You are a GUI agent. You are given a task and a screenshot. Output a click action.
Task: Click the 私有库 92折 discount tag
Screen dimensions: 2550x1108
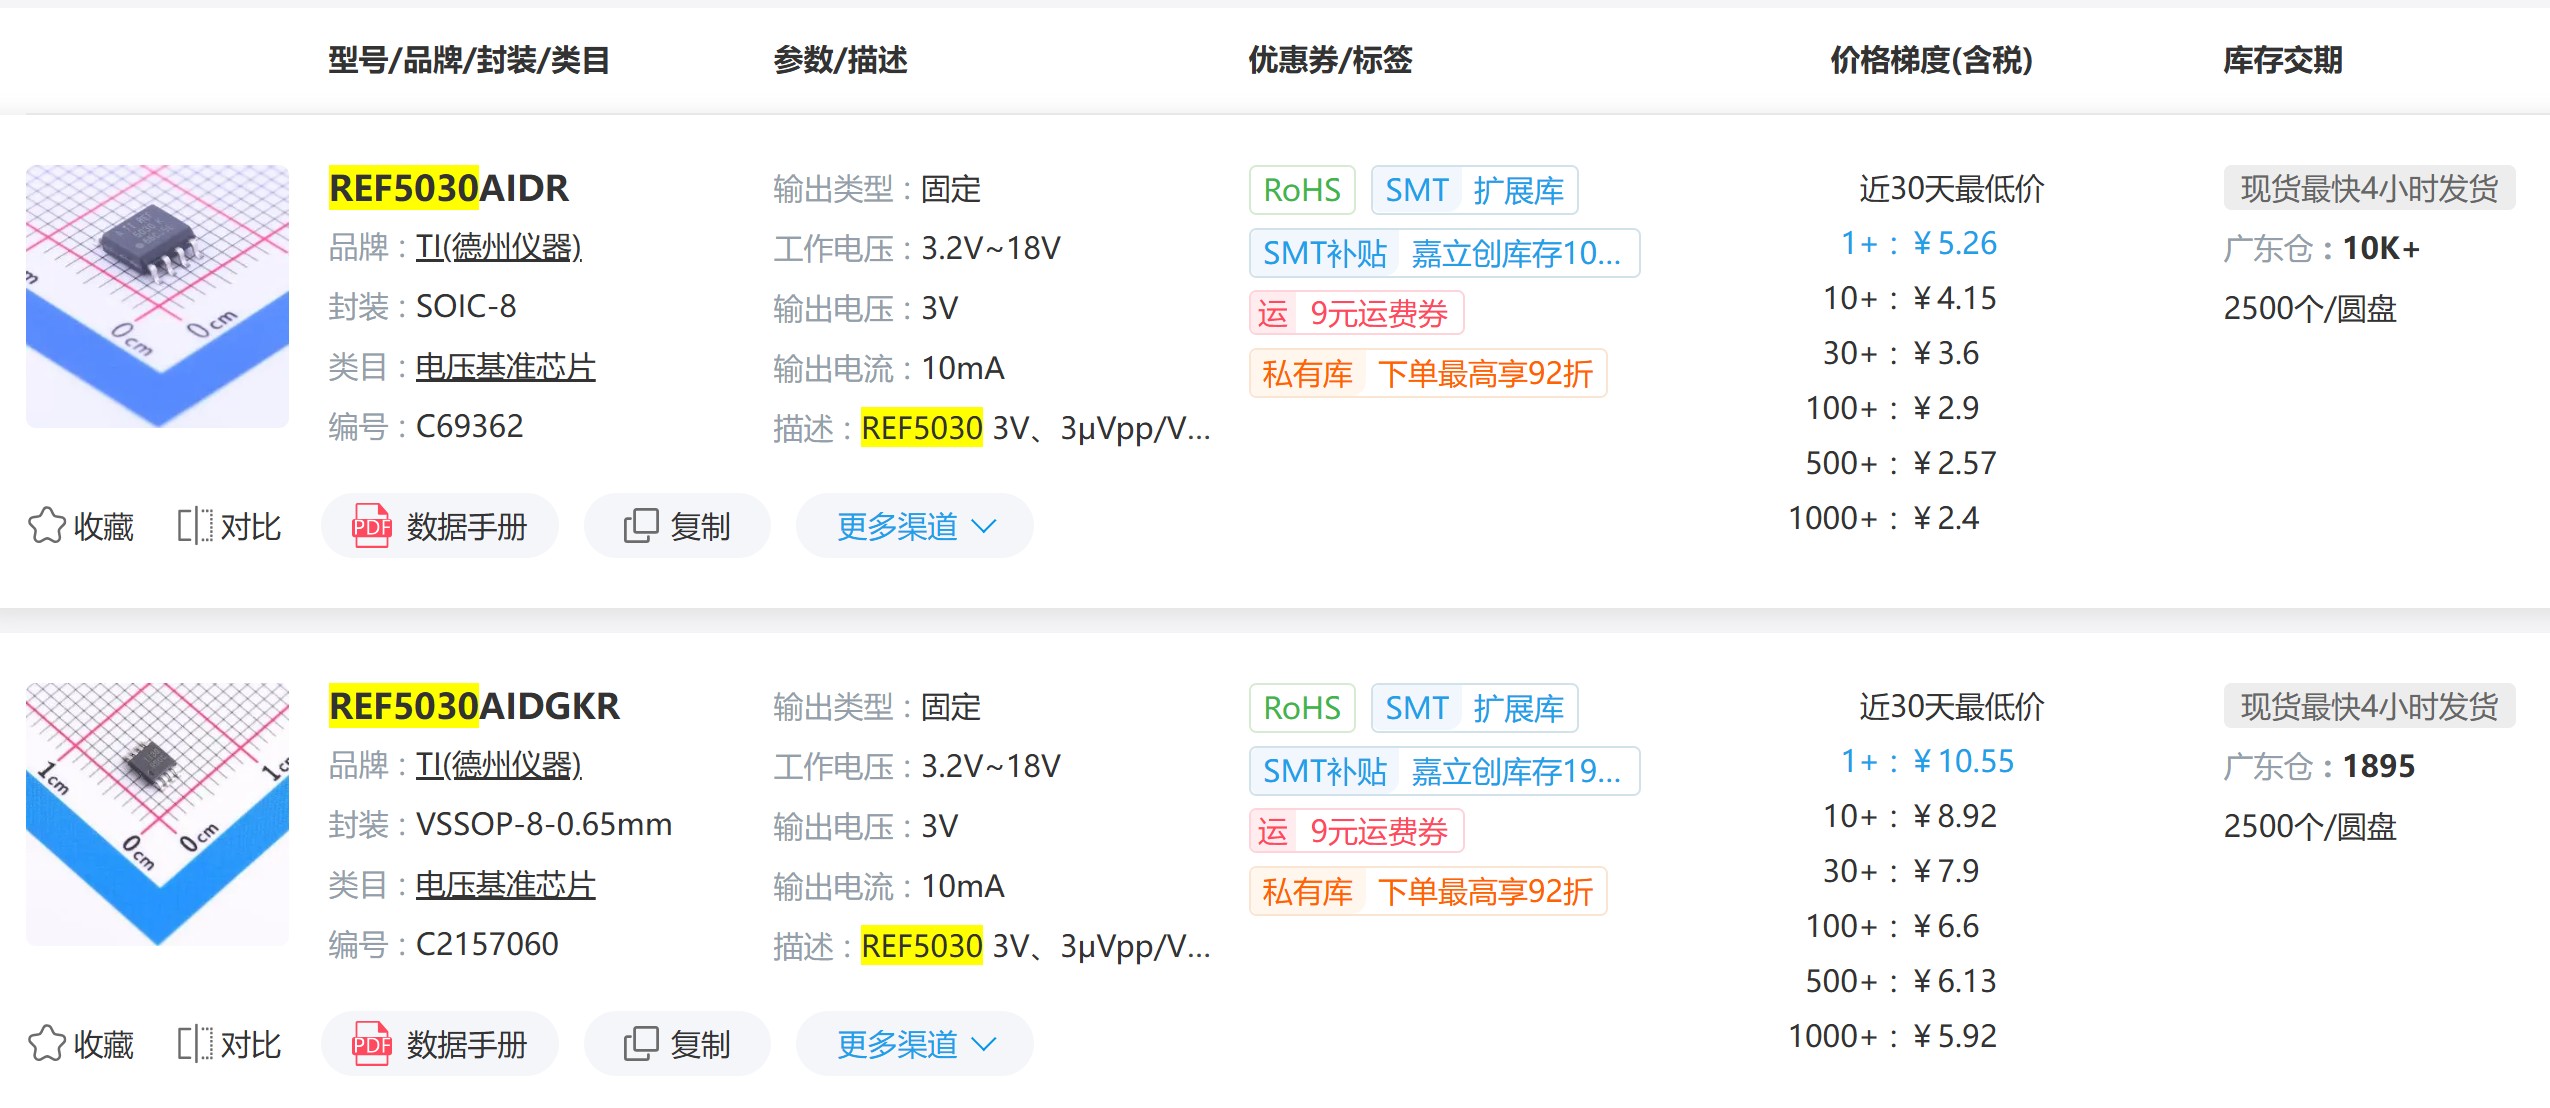1428,373
